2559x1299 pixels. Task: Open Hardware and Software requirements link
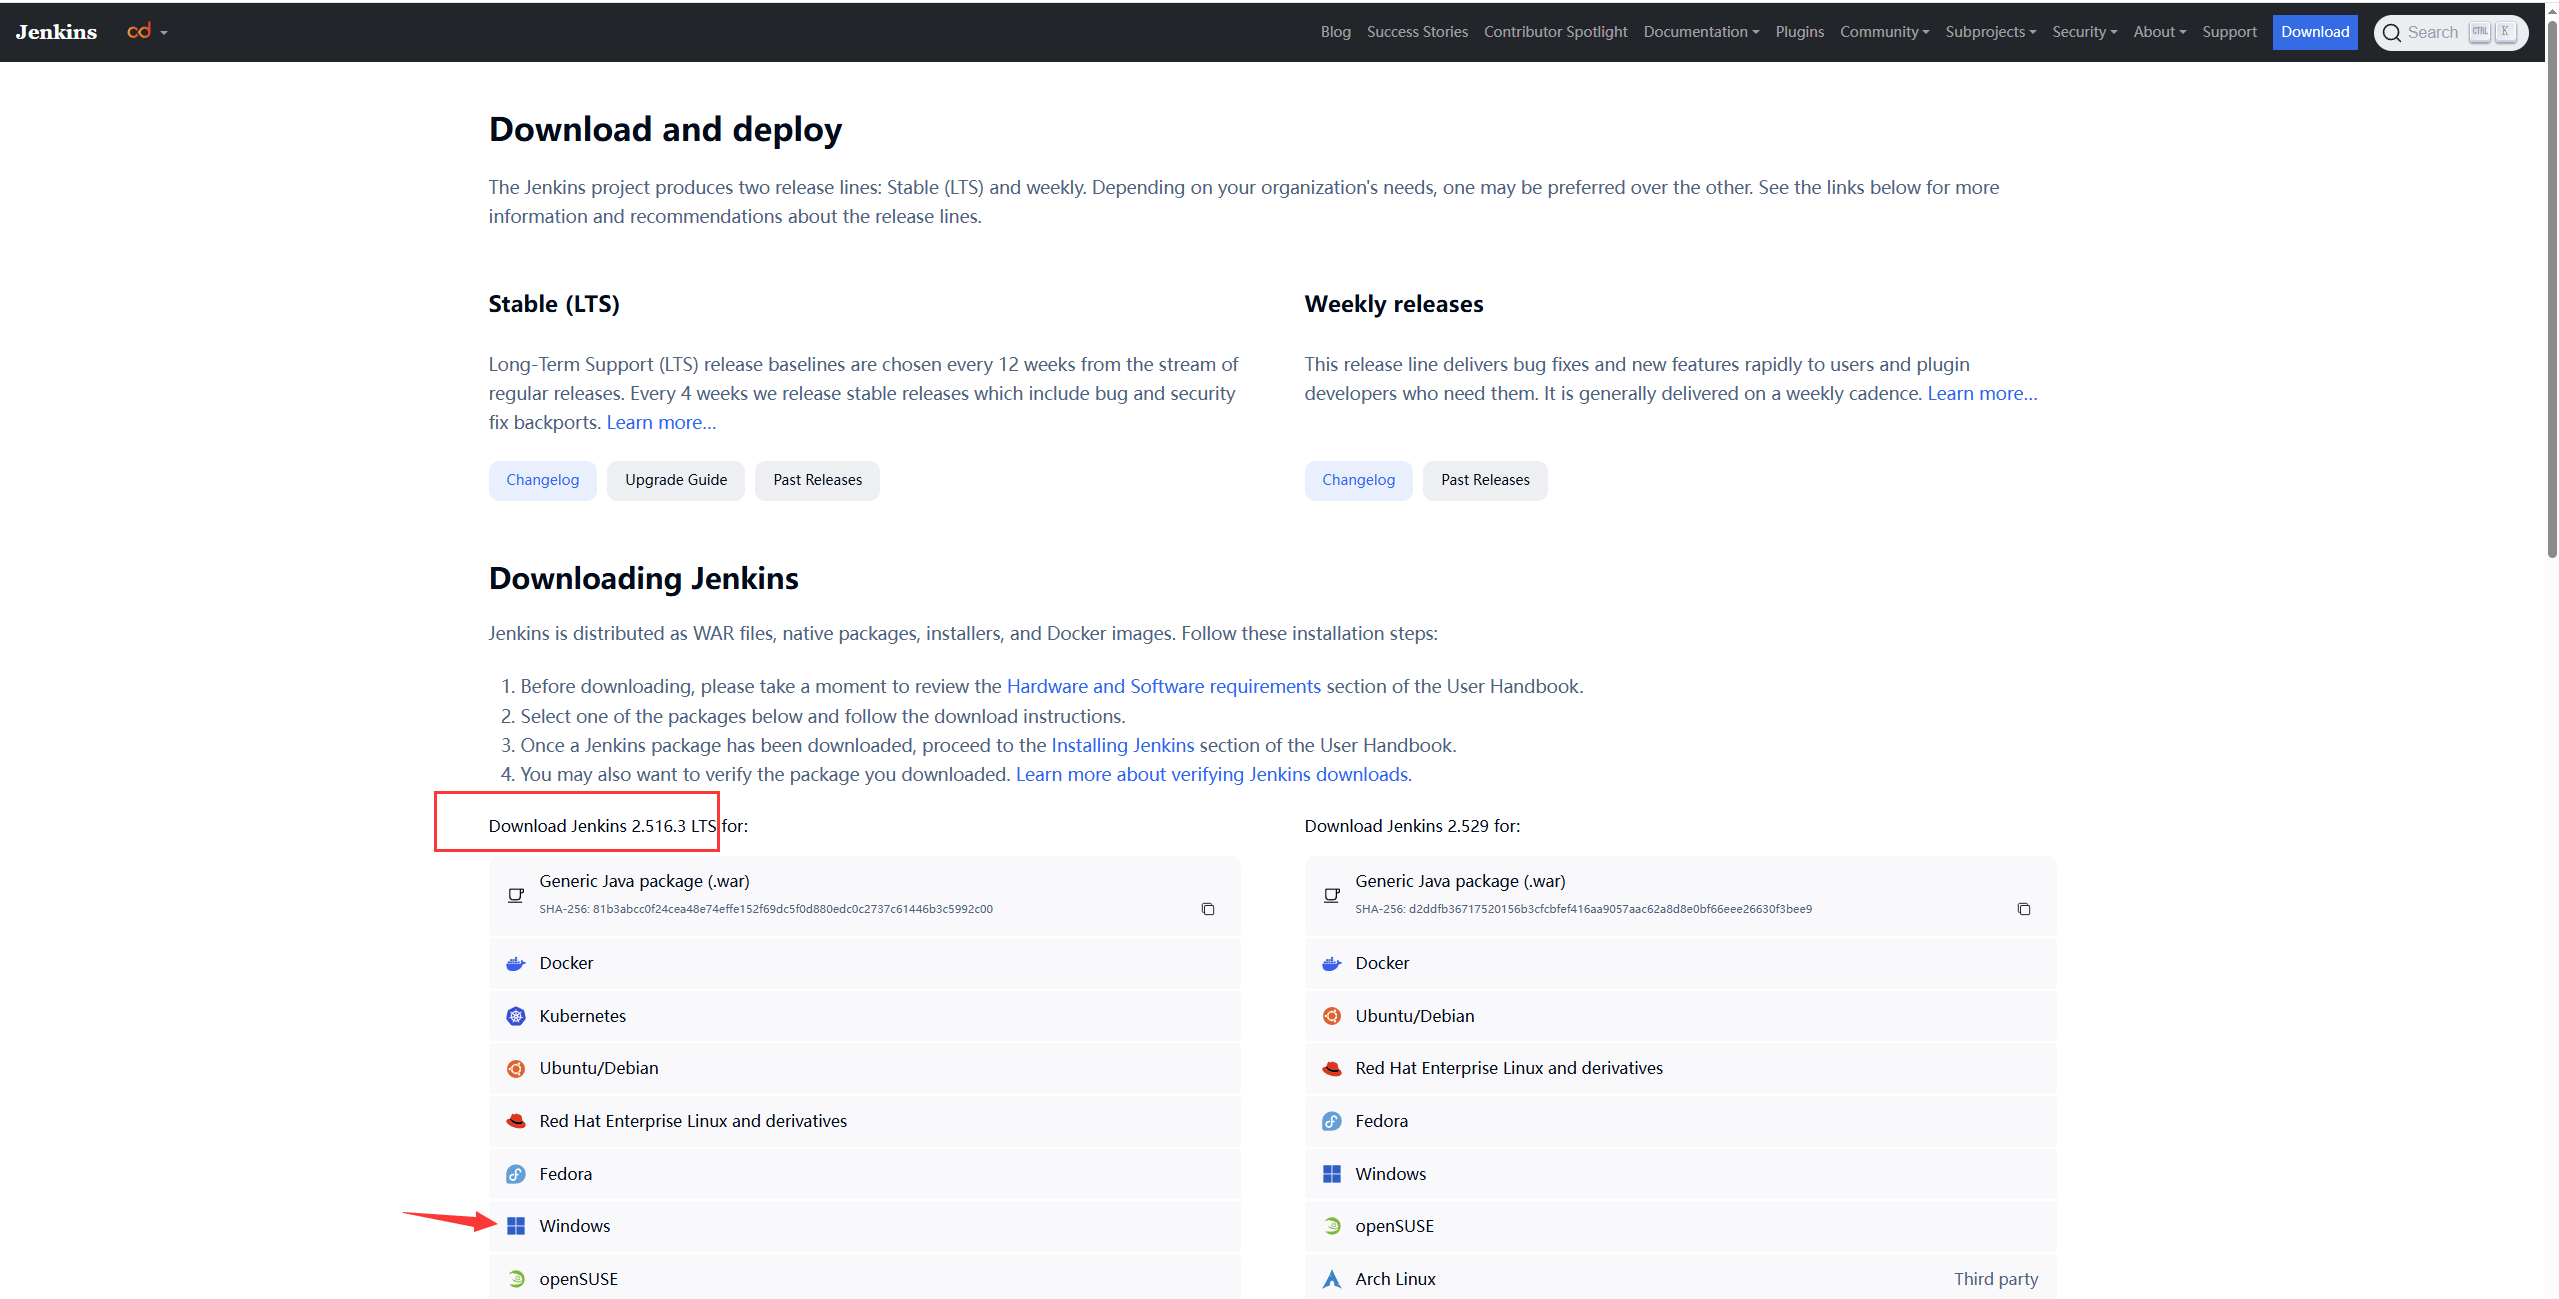click(1163, 686)
